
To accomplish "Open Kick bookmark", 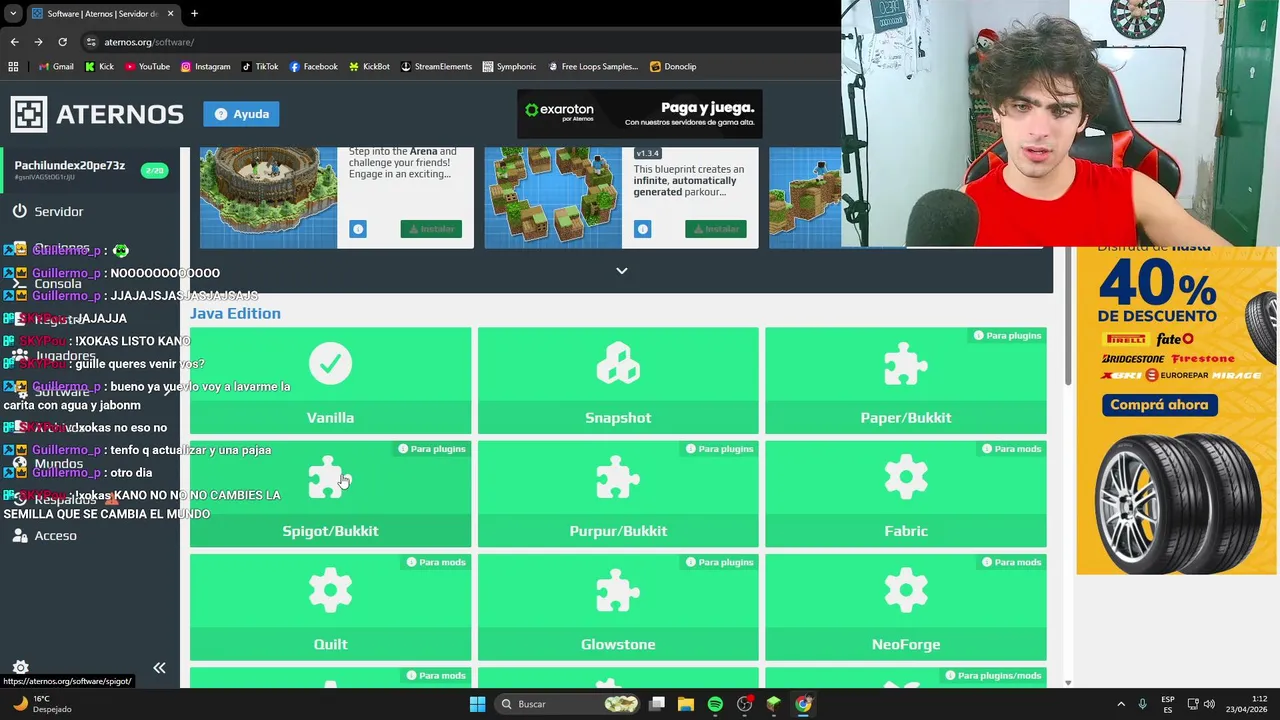I will click(99, 67).
